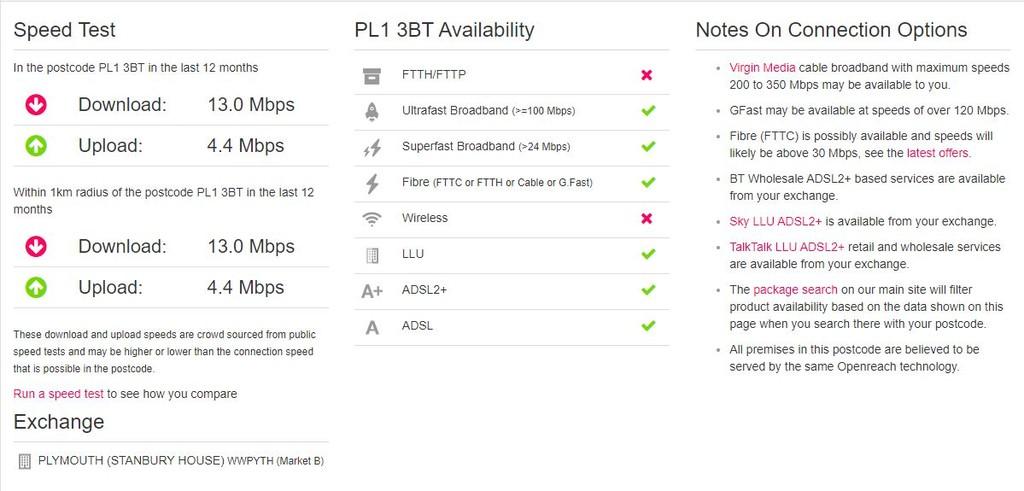The image size is (1024, 491).
Task: Click the Exchange building icon beside PLYMOUTH
Action: [24, 461]
